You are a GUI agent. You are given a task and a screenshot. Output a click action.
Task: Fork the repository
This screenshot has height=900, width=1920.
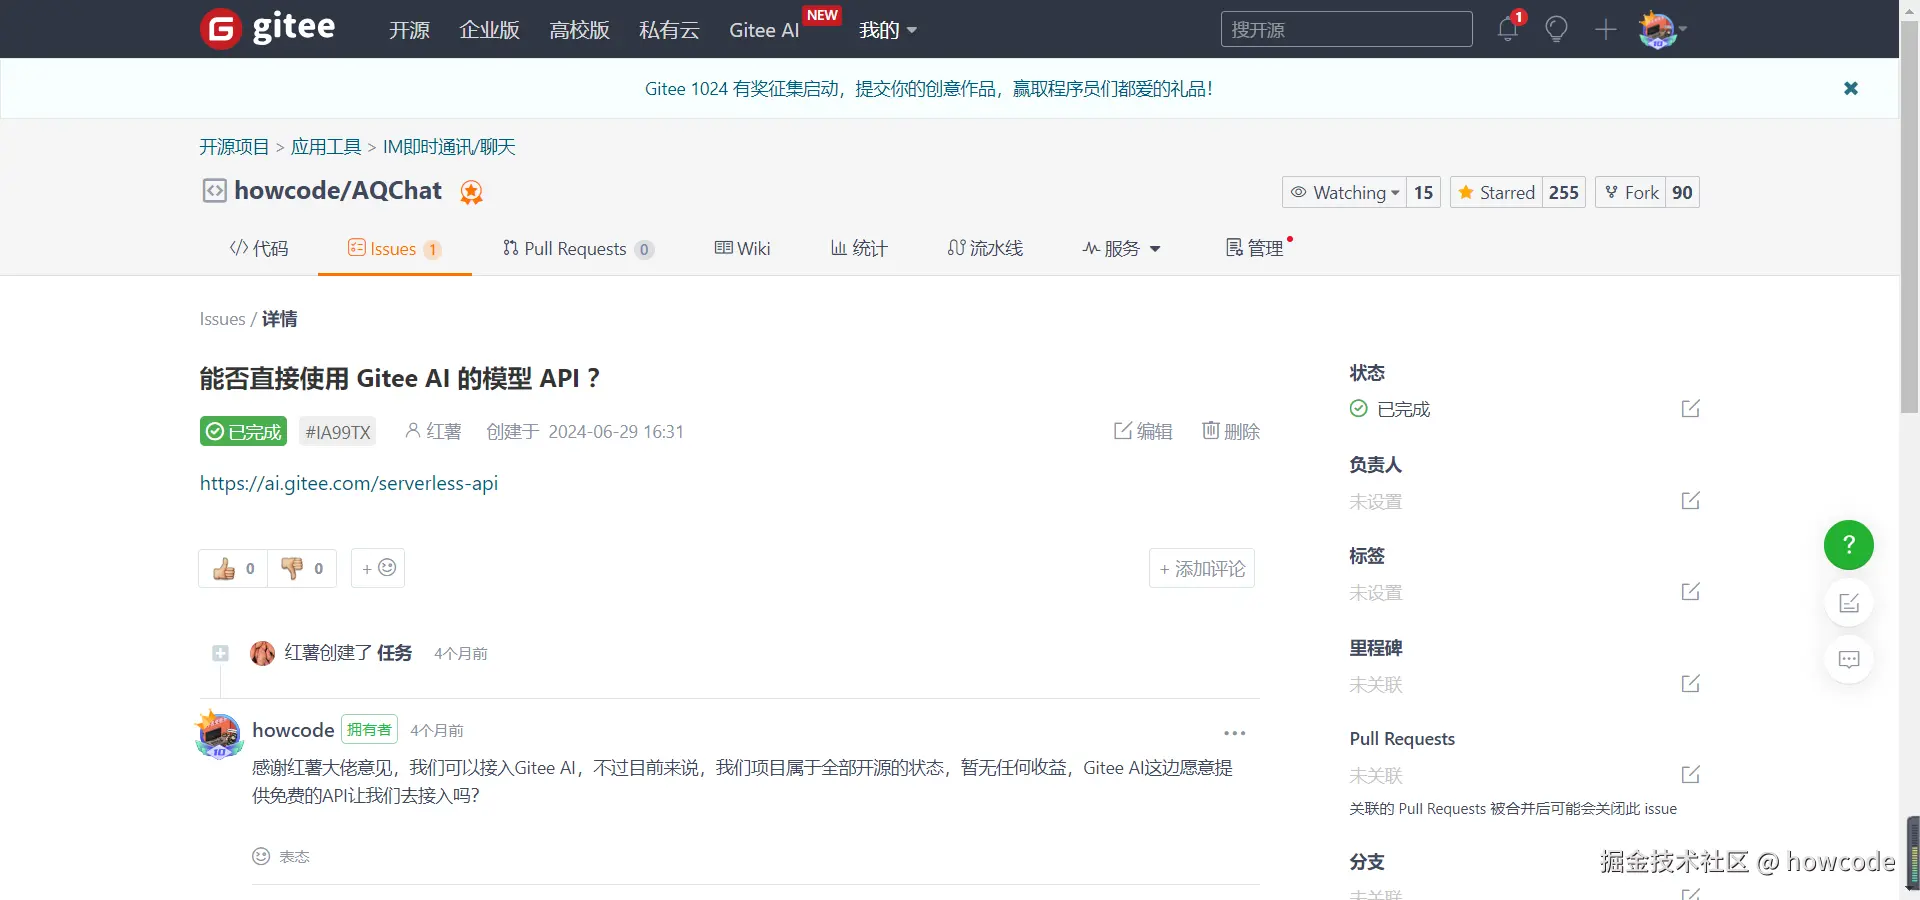[1630, 192]
